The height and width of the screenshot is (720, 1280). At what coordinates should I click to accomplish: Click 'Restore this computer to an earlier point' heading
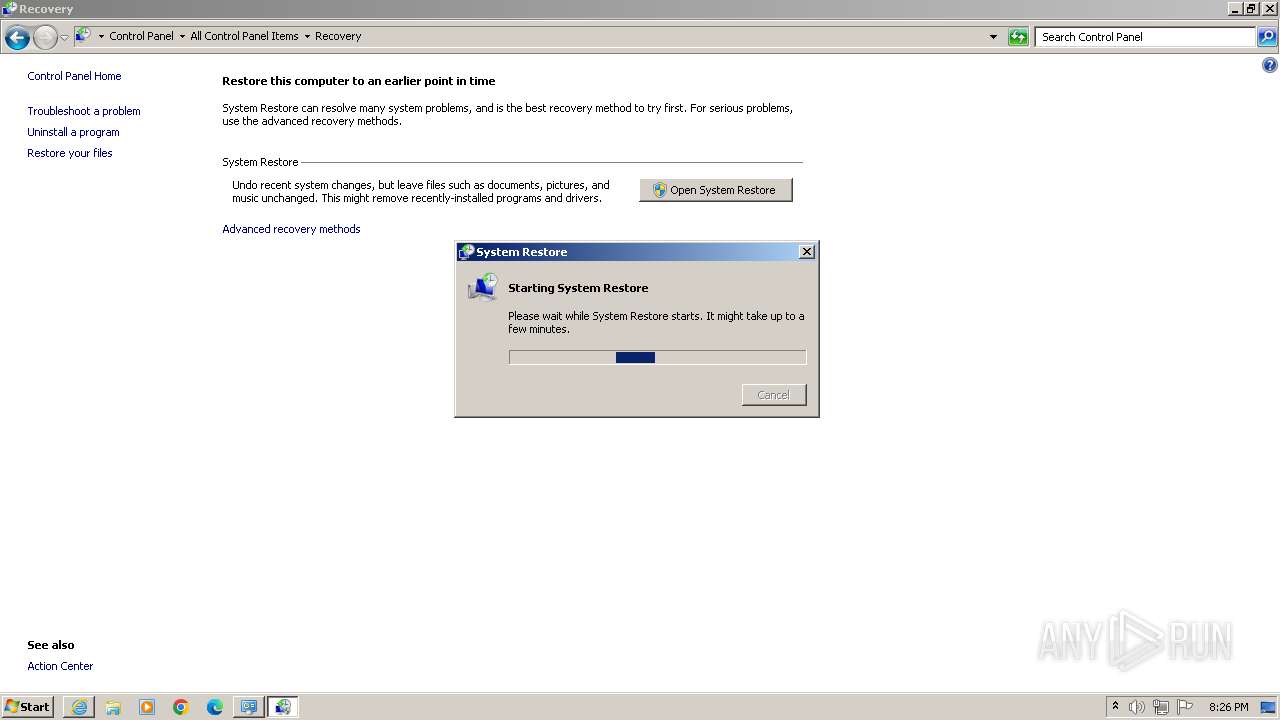(x=358, y=81)
